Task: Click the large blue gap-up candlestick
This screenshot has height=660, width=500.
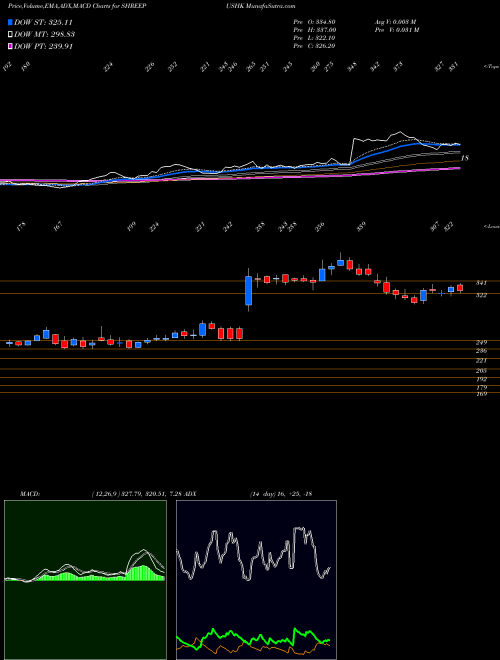Action: (248, 290)
